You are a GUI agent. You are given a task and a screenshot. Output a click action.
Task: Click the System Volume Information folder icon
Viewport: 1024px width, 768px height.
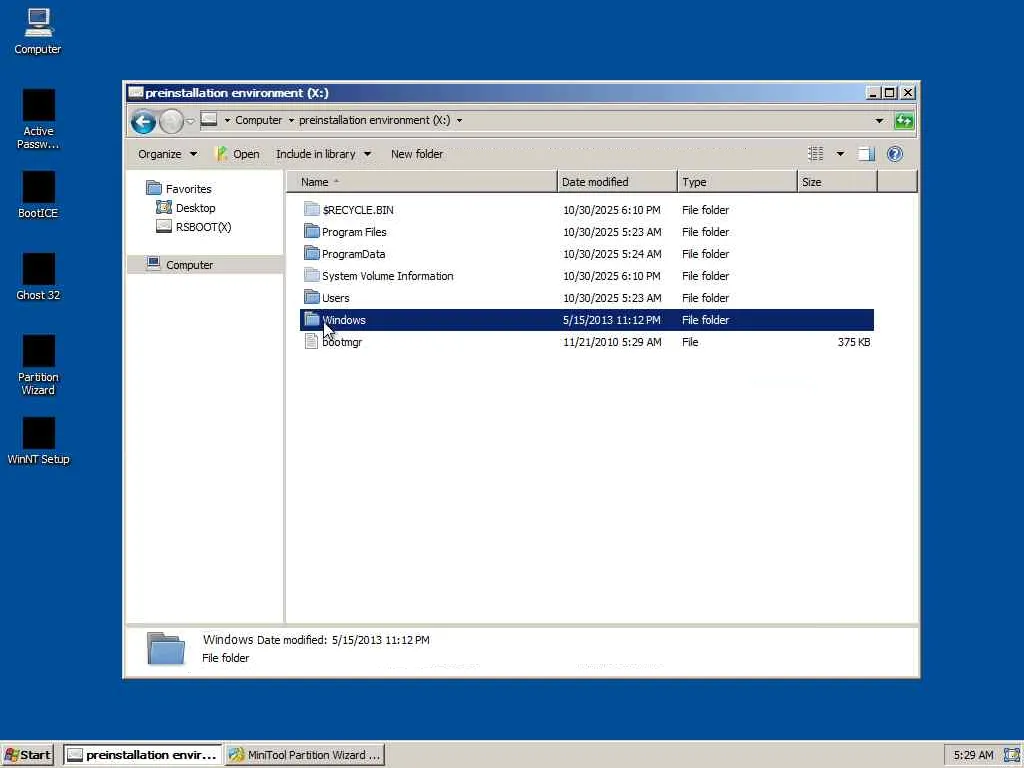coord(312,276)
